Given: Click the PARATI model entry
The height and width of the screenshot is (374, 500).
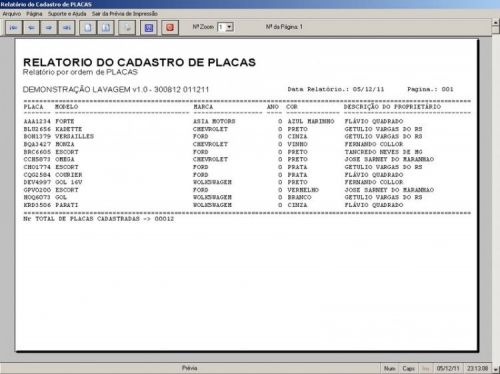Looking at the screenshot, I should pyautogui.click(x=67, y=205).
